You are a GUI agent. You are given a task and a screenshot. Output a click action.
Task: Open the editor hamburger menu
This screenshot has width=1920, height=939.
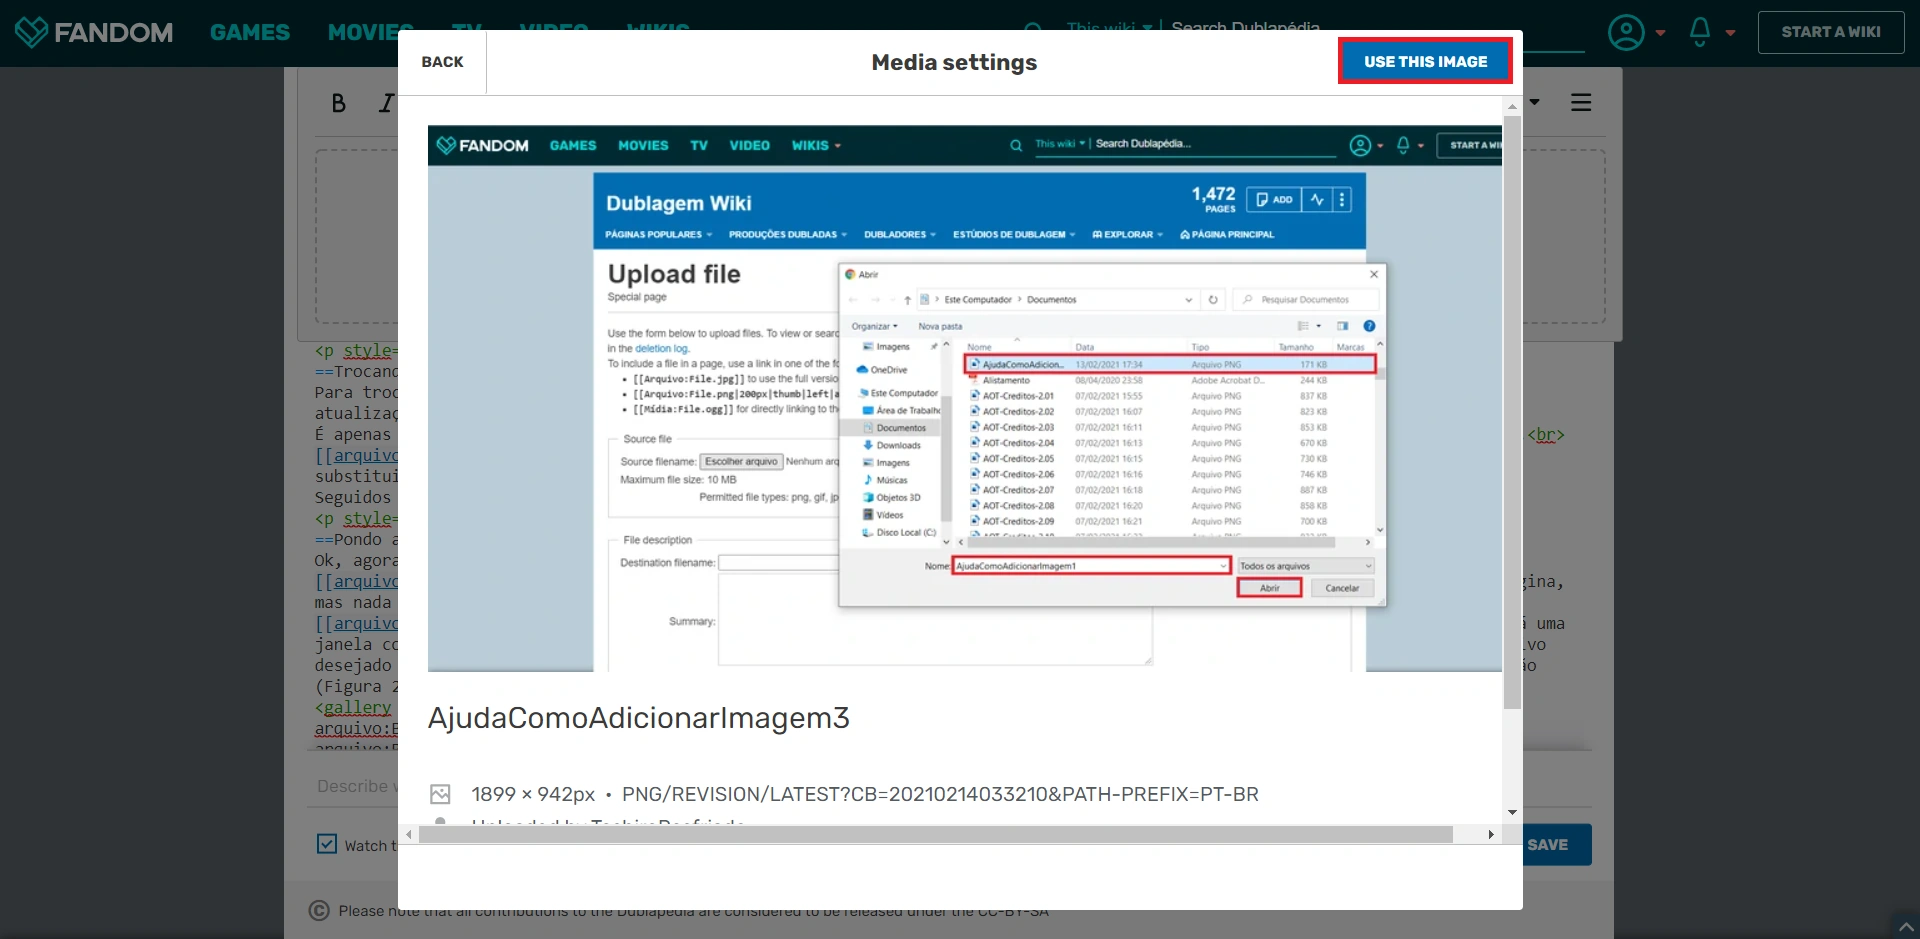1581,102
